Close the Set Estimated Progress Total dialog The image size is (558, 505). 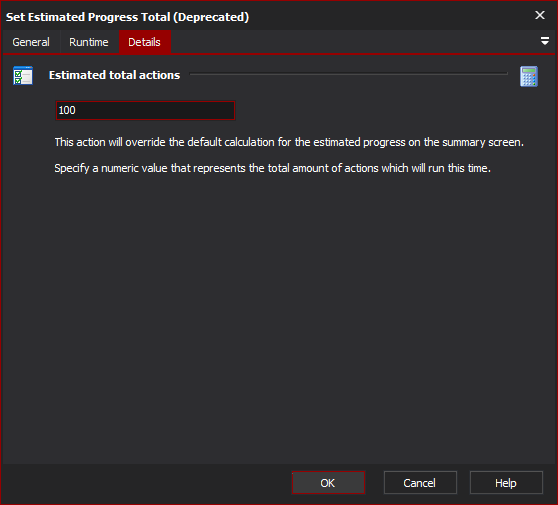539,15
